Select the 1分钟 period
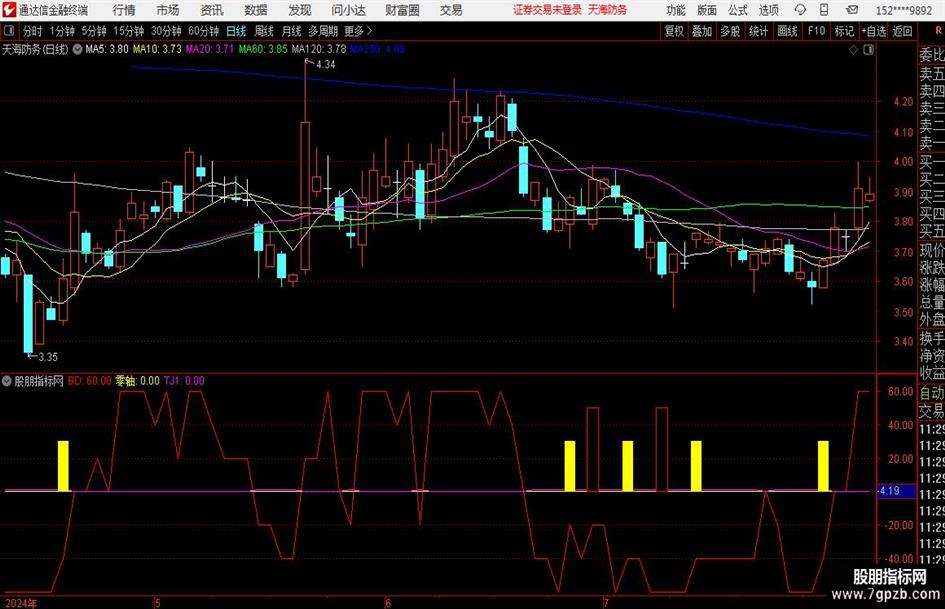The width and height of the screenshot is (945, 609). [x=62, y=31]
